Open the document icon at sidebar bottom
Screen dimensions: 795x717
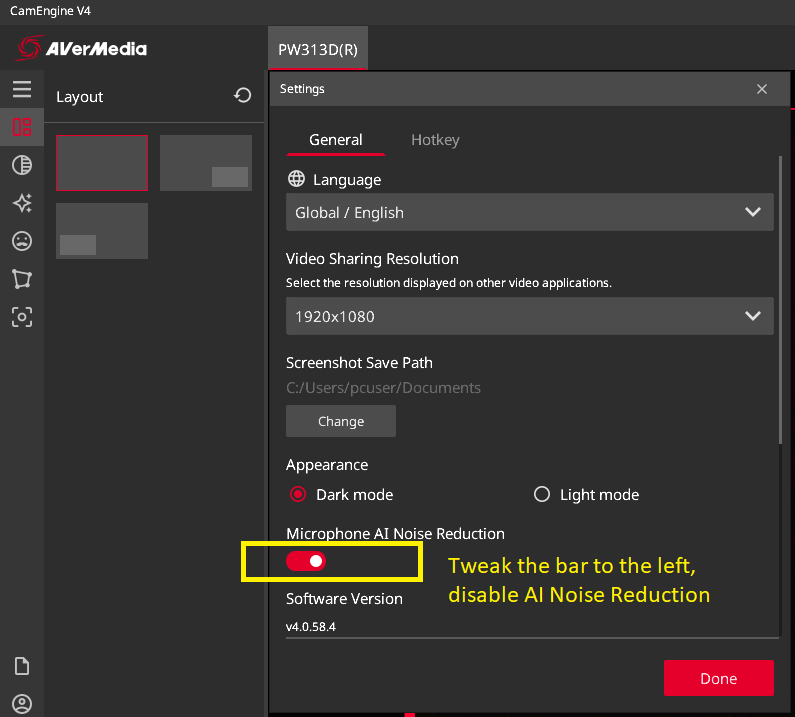pos(22,666)
